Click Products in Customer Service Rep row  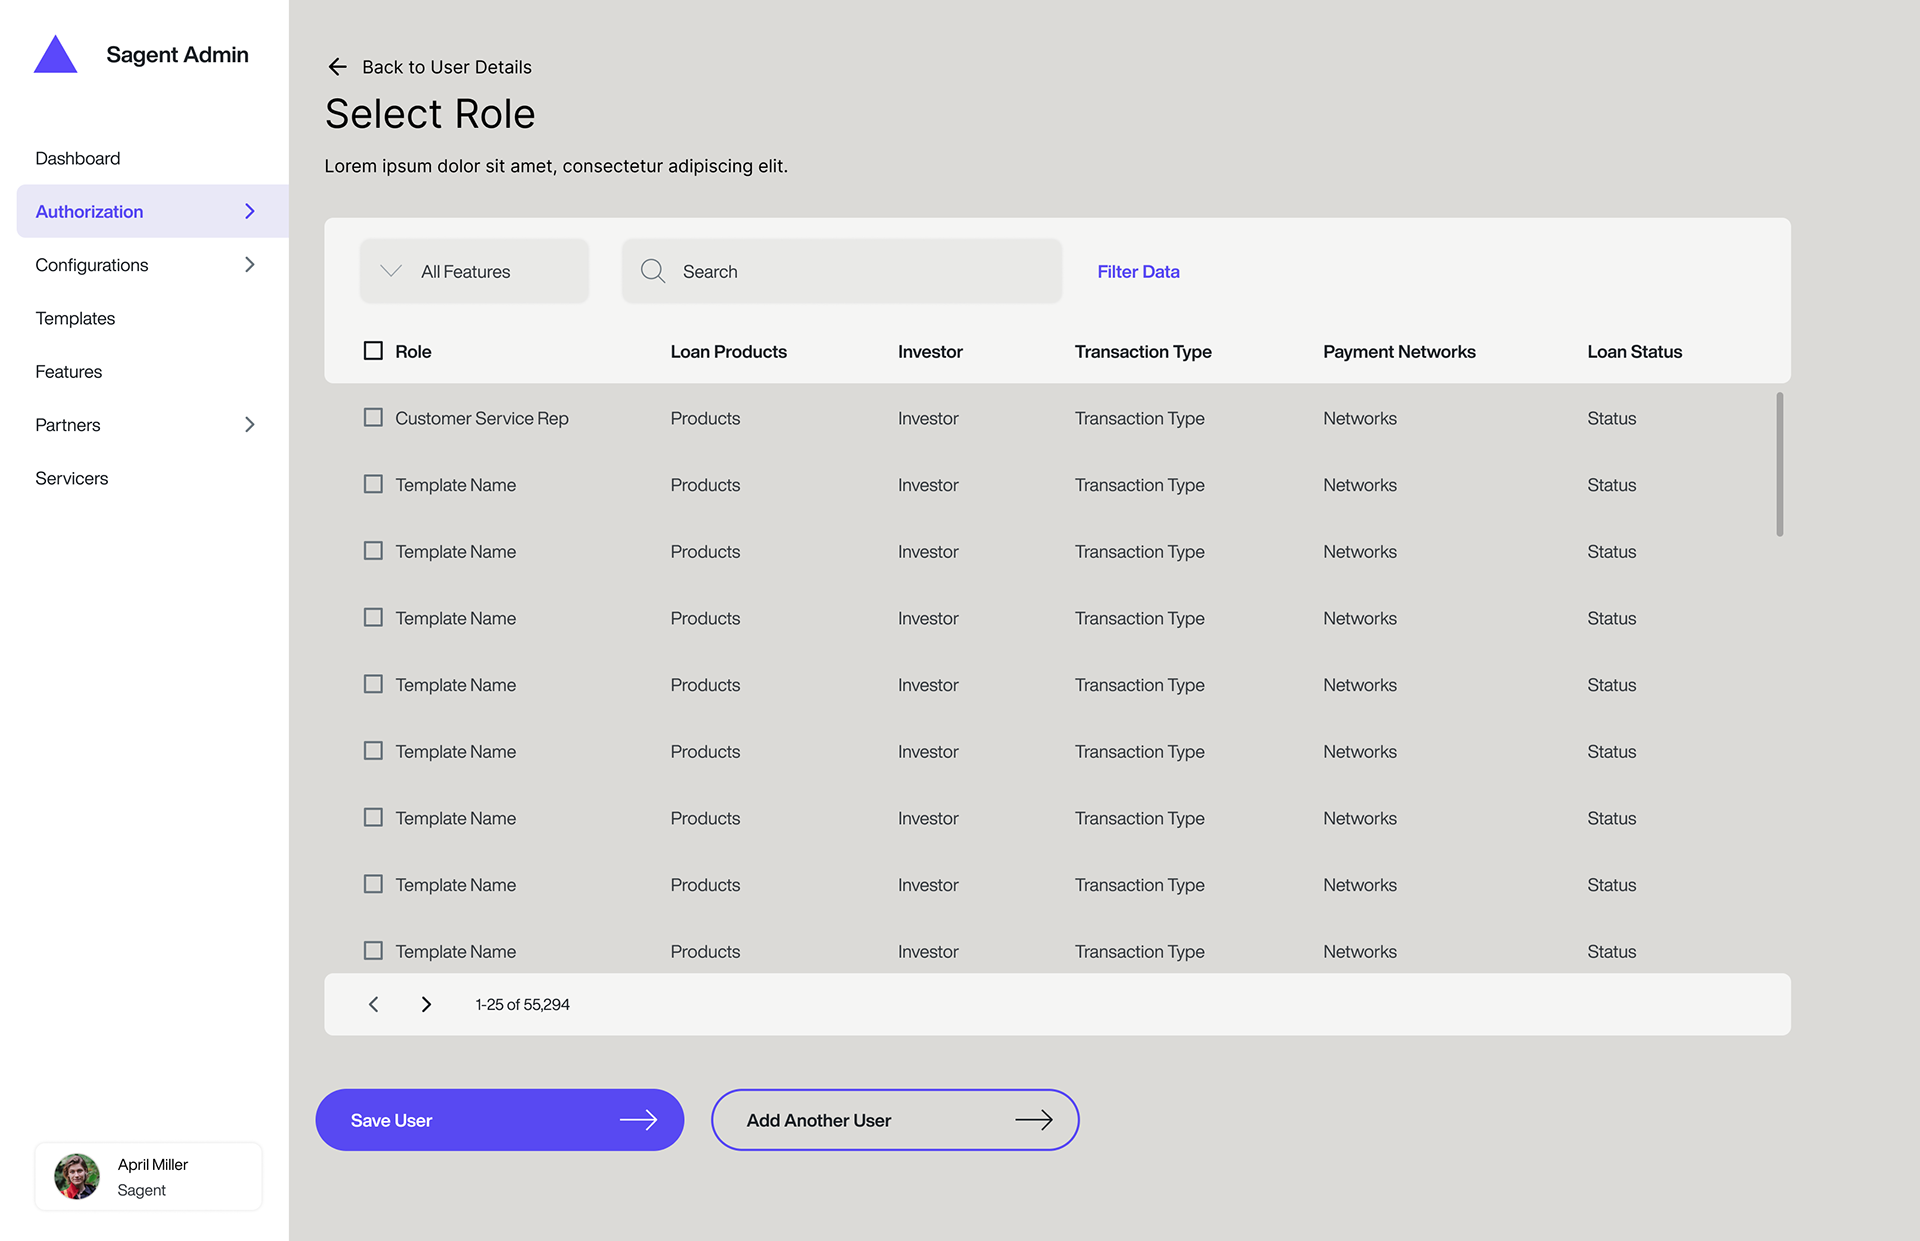tap(705, 418)
